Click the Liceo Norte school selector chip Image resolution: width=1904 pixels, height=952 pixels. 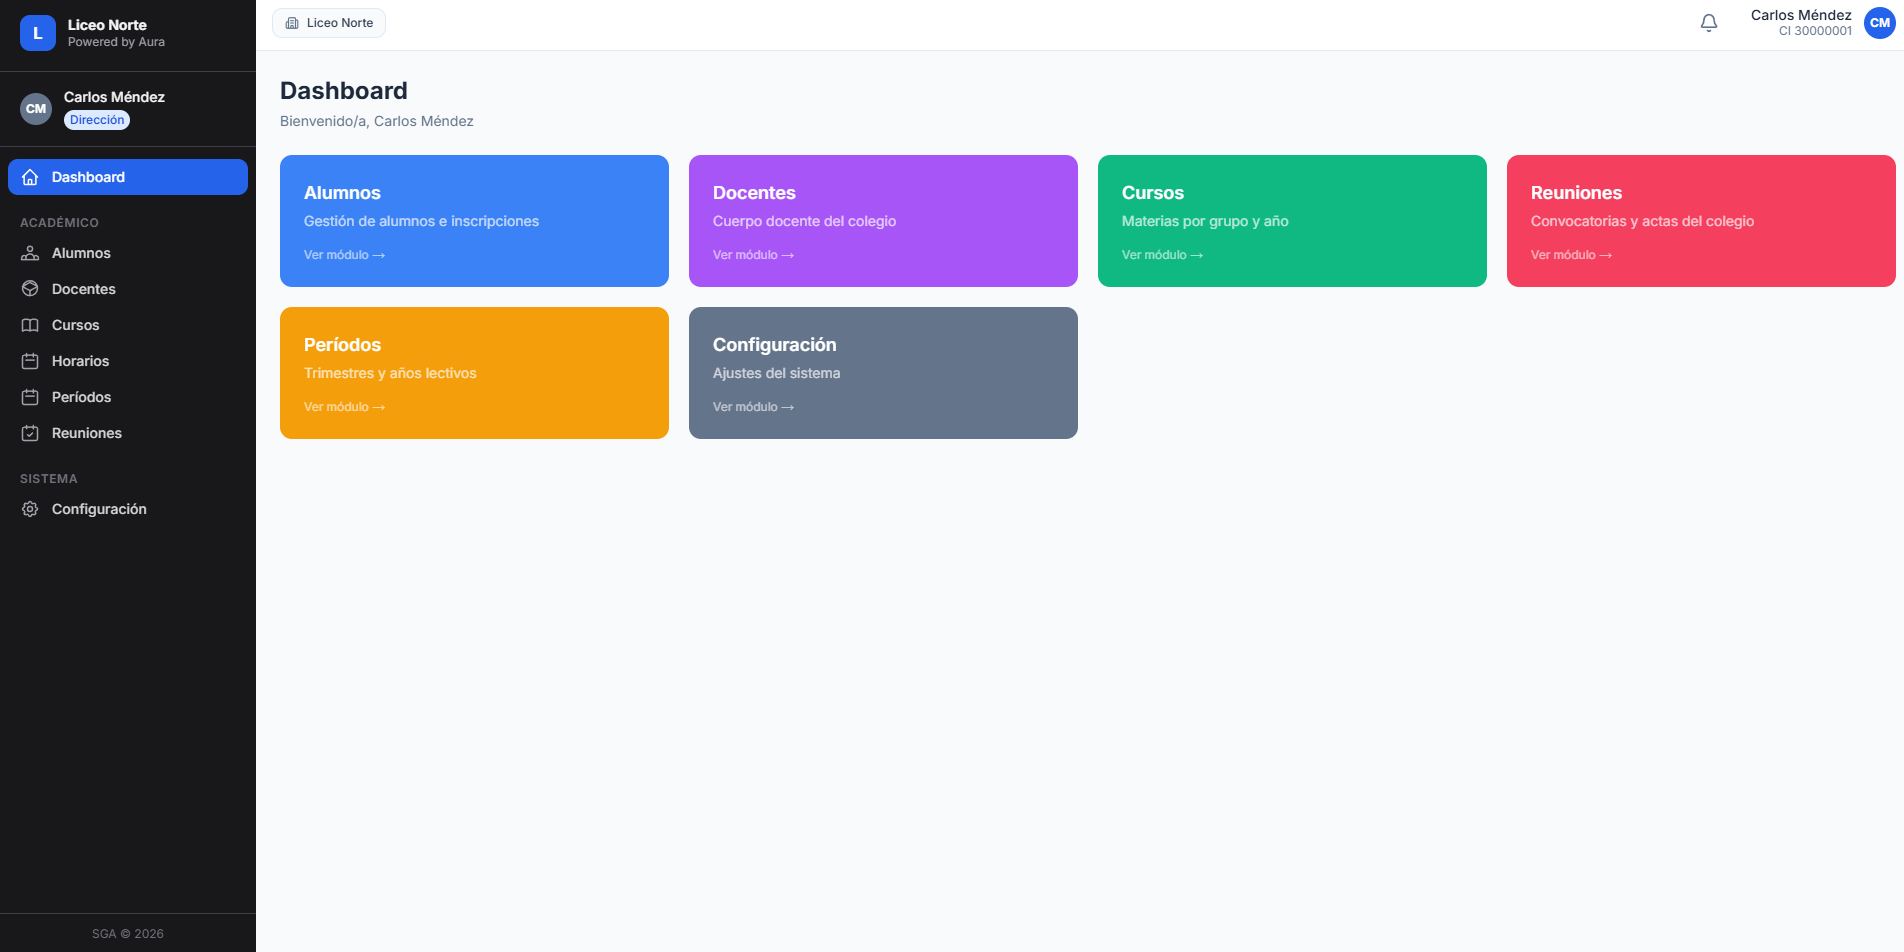(x=329, y=23)
